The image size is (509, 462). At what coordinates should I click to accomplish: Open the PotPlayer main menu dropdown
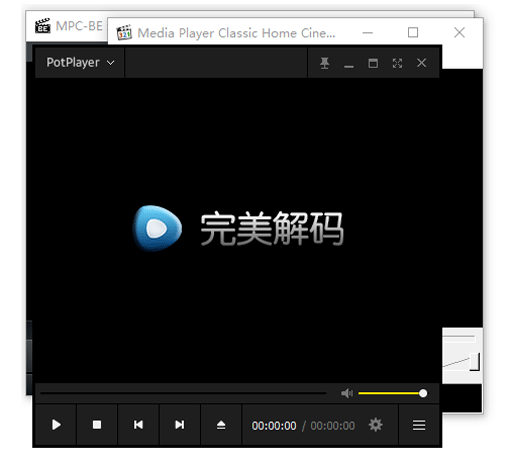coord(80,63)
